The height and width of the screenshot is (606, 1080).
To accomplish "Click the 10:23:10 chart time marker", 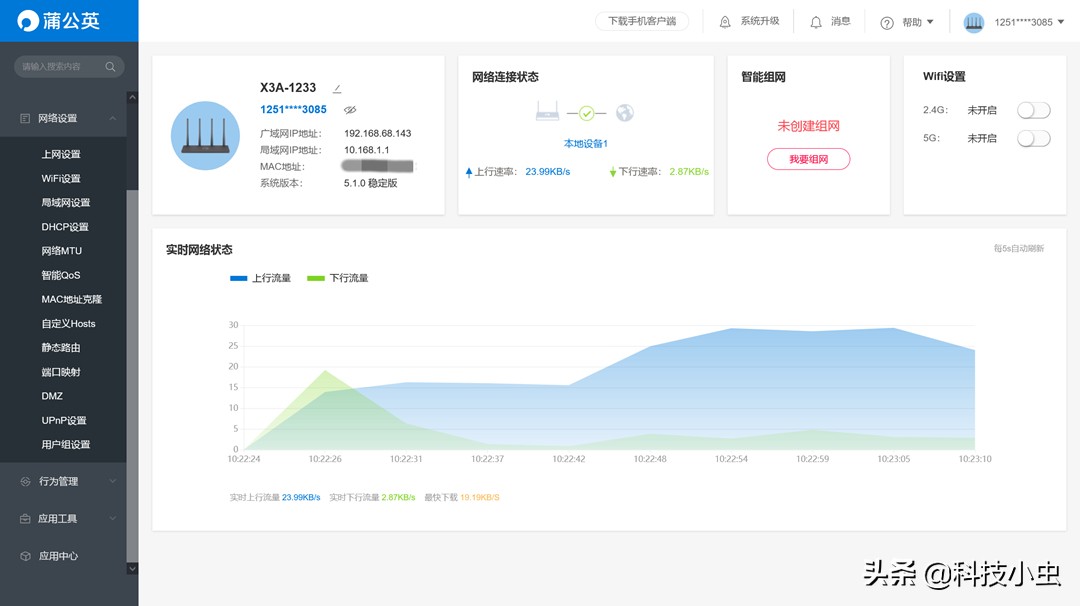I will tap(975, 459).
